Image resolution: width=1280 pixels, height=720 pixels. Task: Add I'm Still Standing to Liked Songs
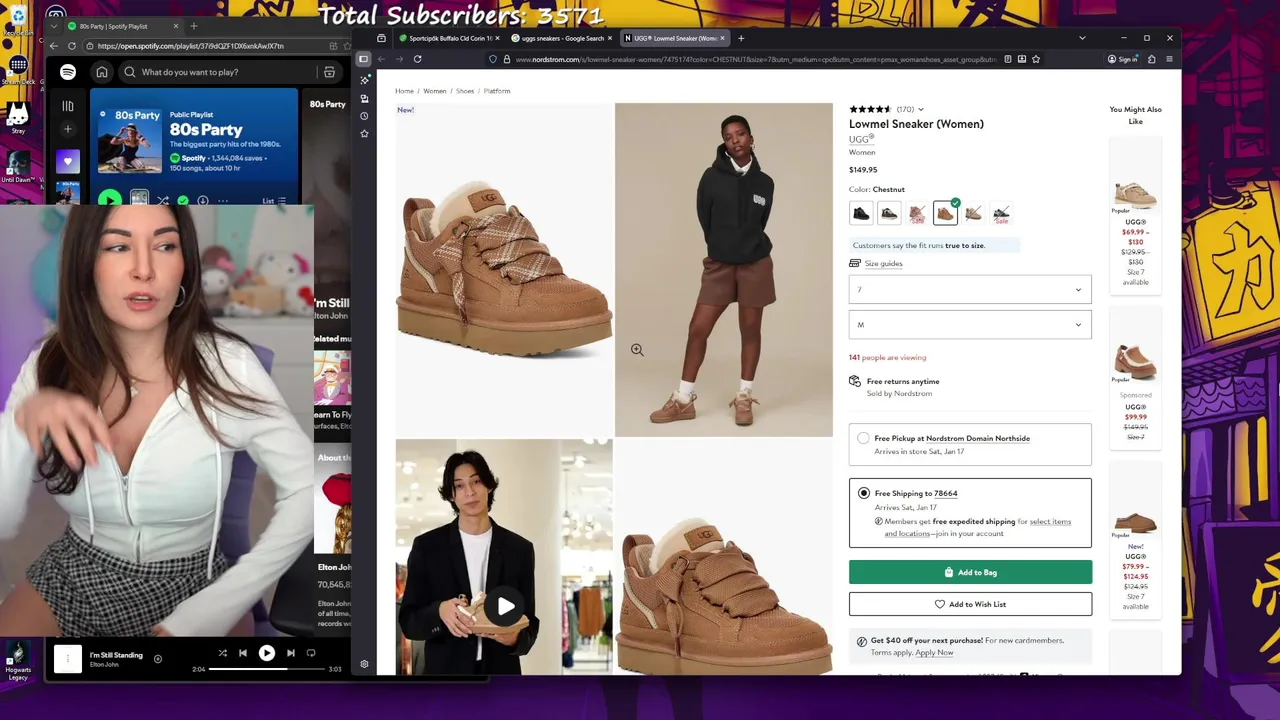(x=158, y=659)
